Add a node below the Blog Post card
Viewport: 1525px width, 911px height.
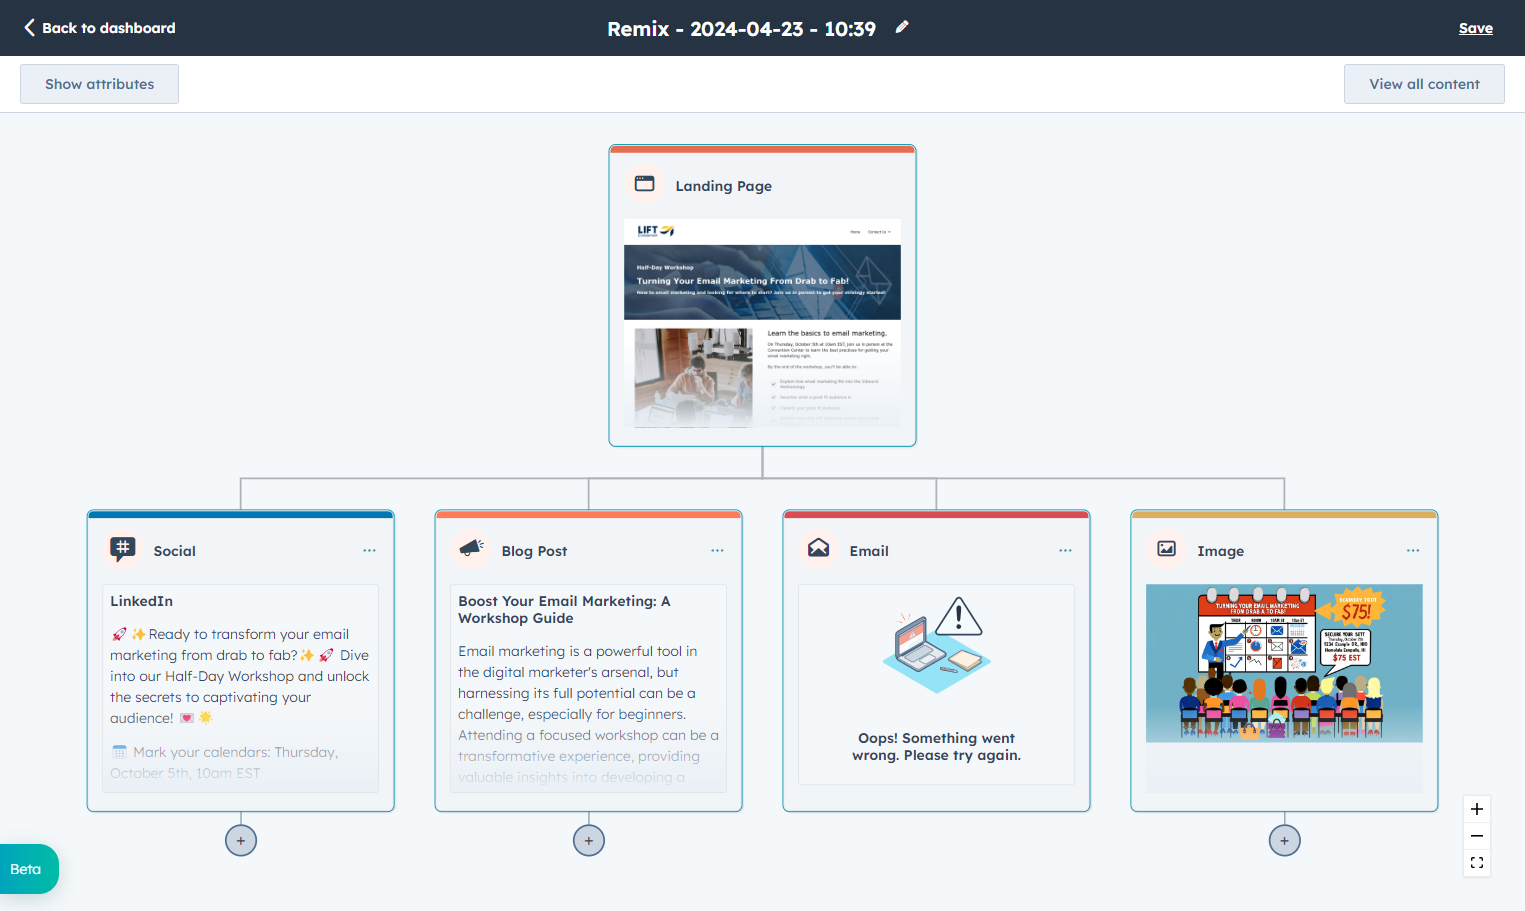coord(589,841)
